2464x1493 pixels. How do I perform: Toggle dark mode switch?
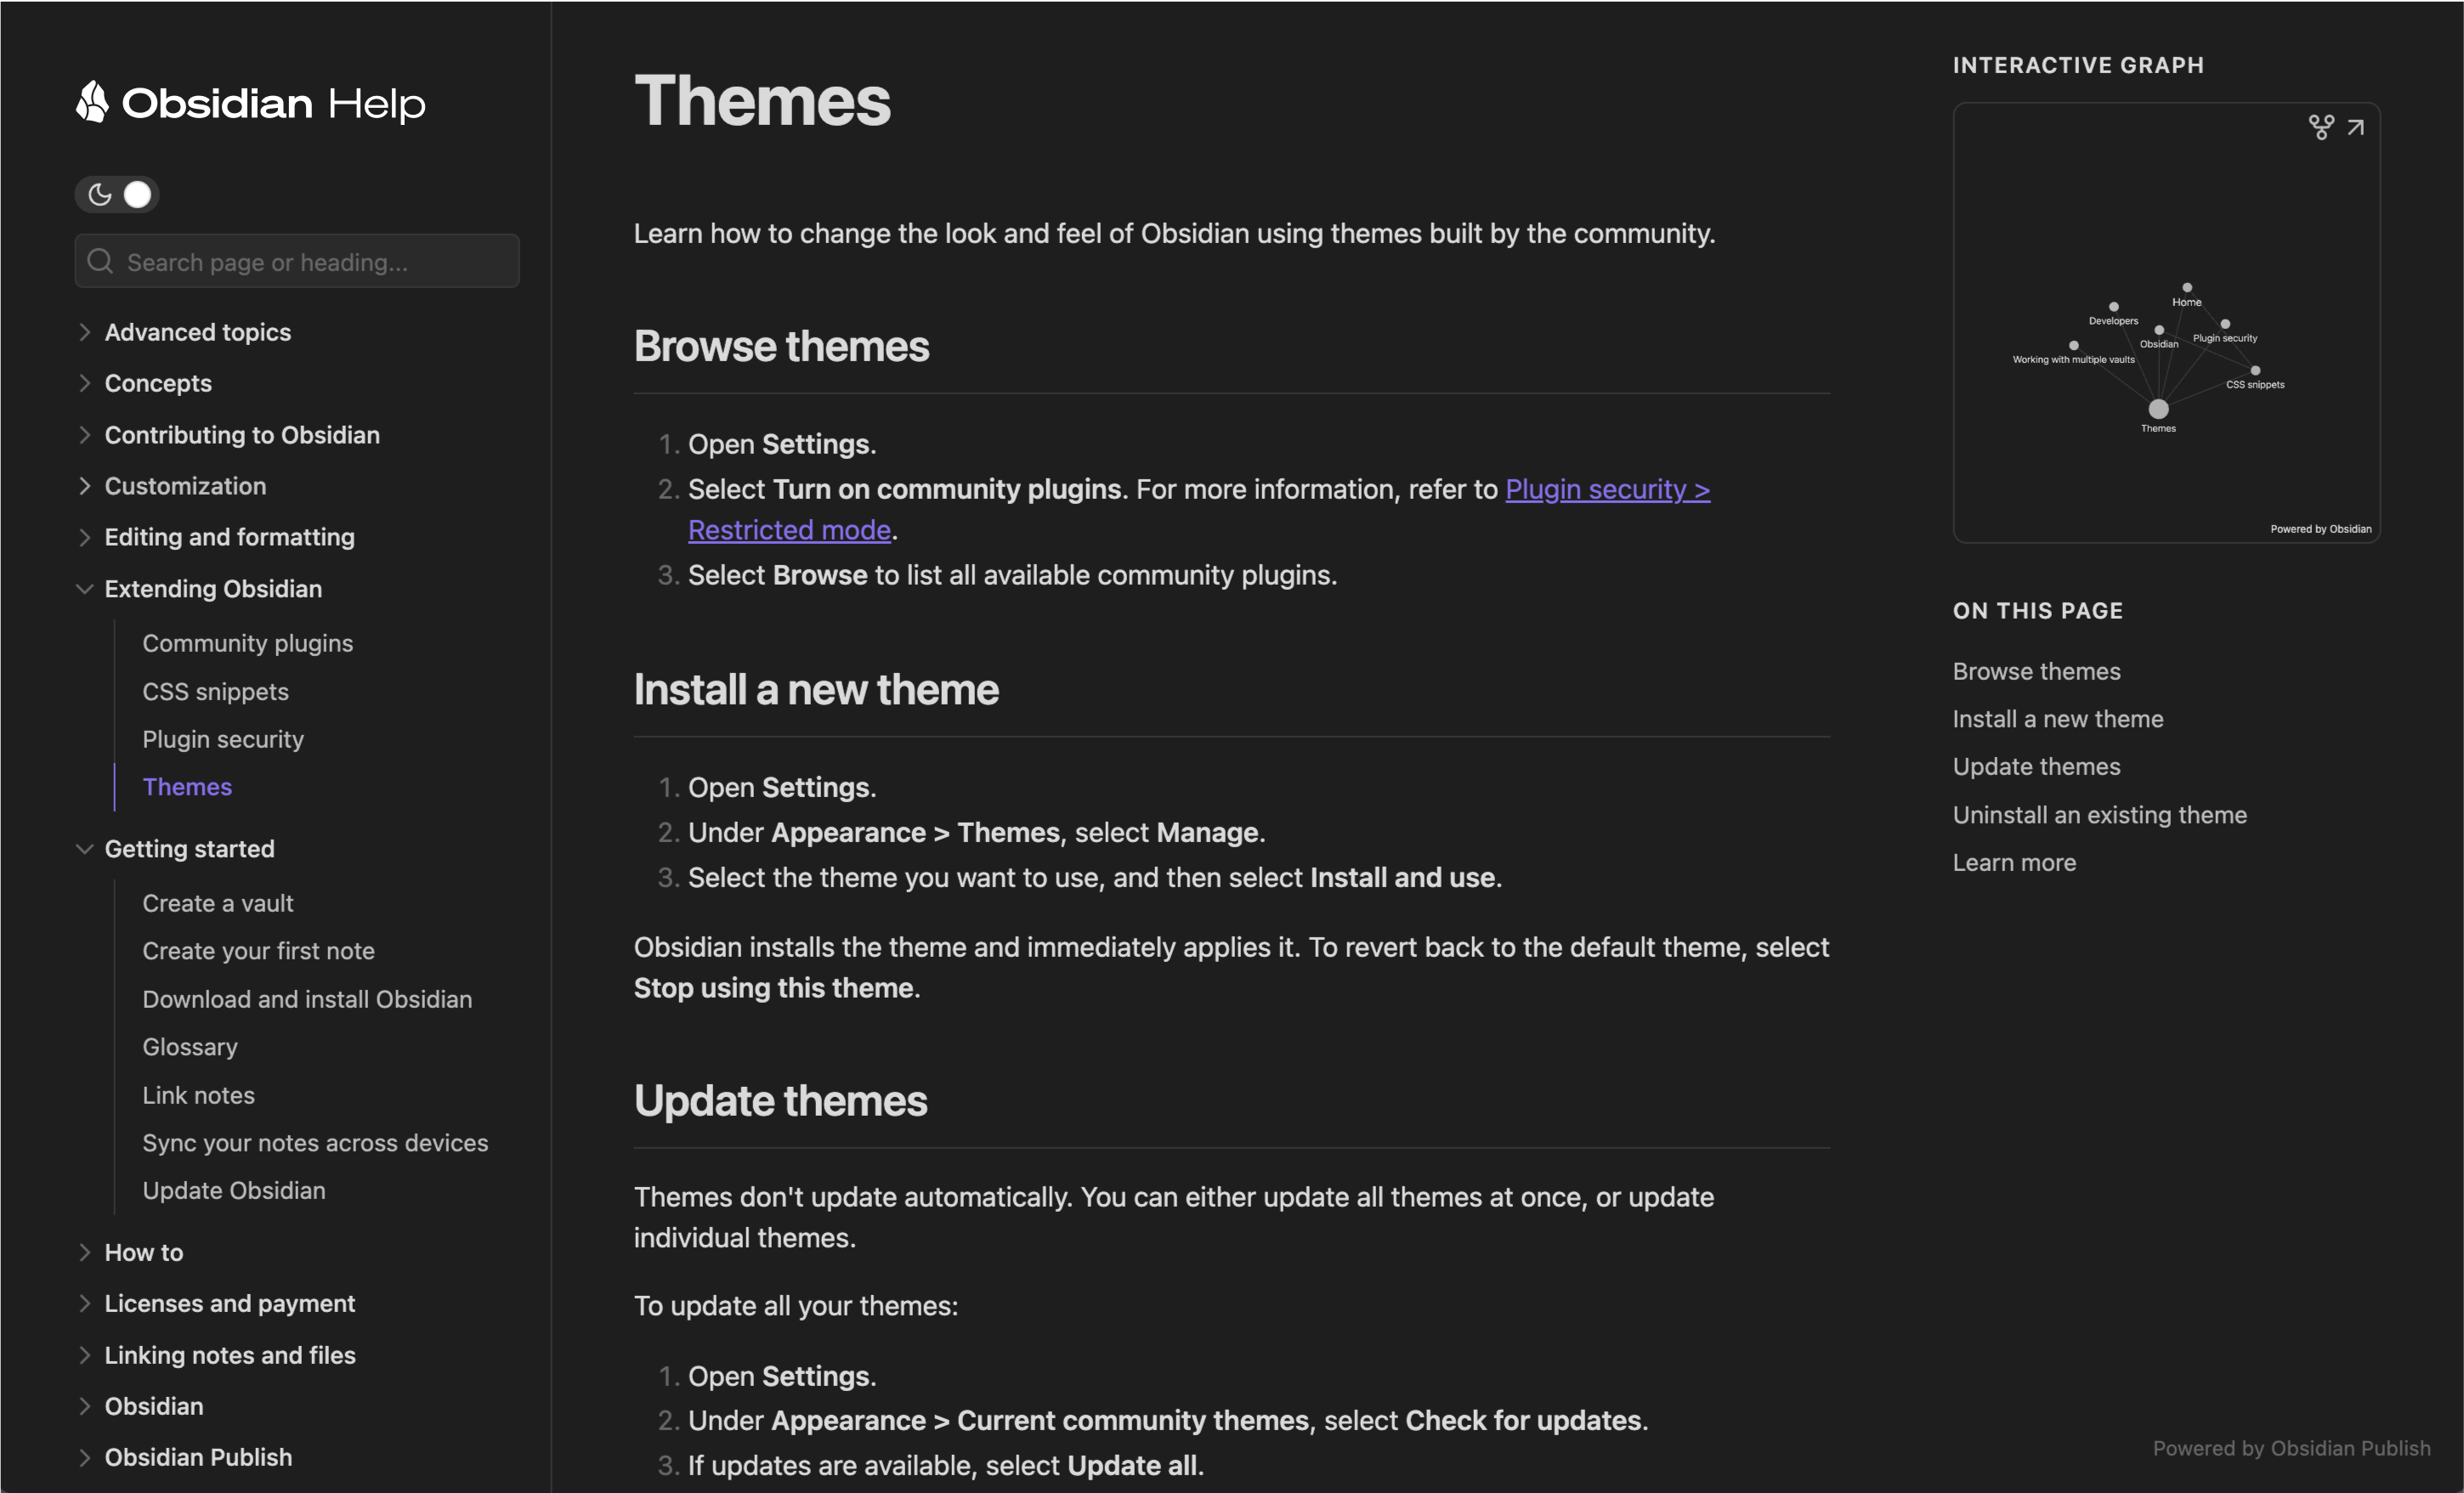pyautogui.click(x=118, y=194)
